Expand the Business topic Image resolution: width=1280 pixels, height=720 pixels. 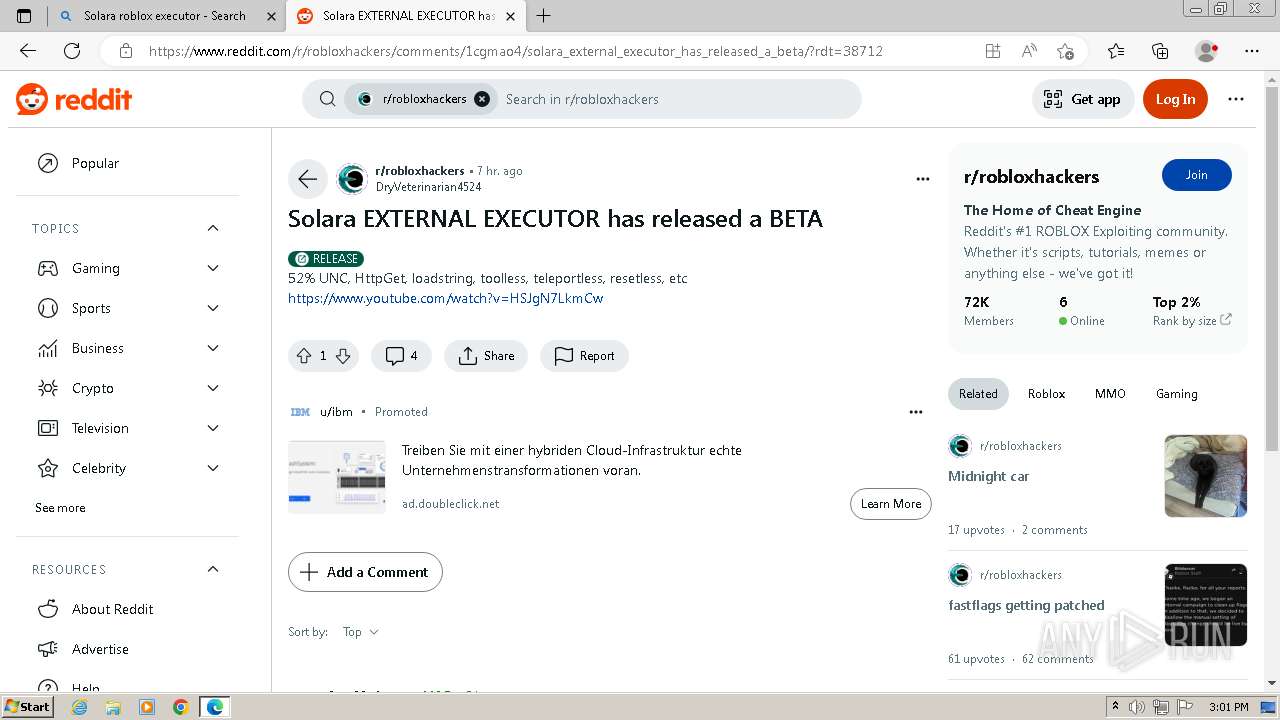(213, 348)
